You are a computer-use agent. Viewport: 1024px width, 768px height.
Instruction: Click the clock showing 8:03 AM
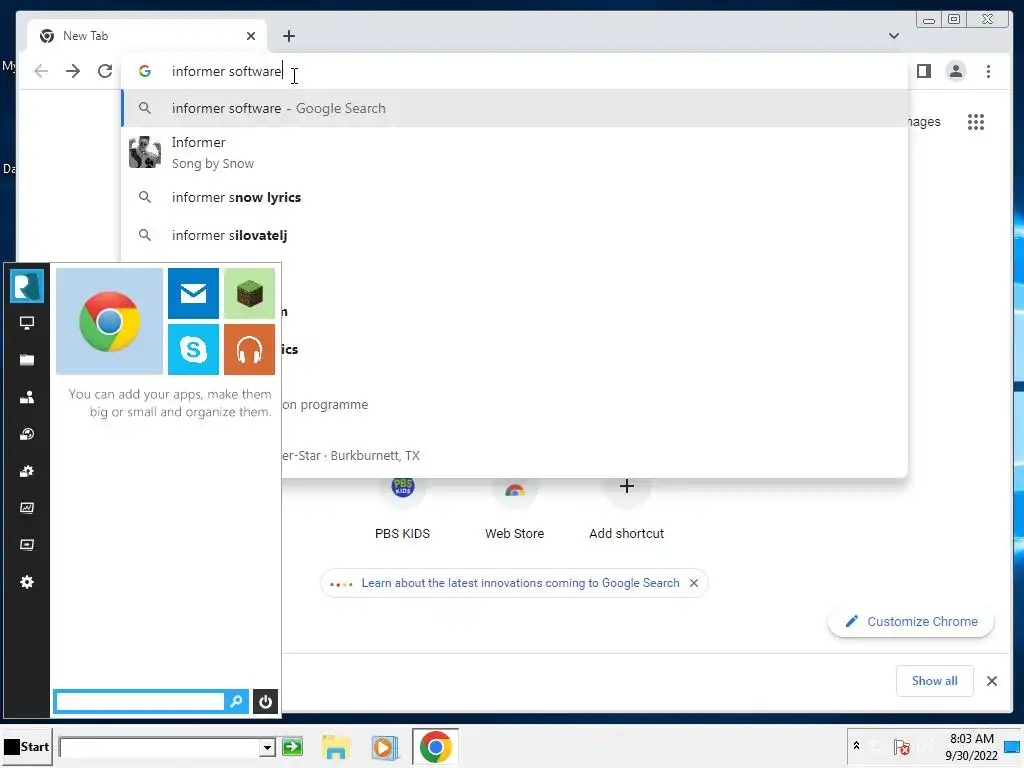coord(971,747)
